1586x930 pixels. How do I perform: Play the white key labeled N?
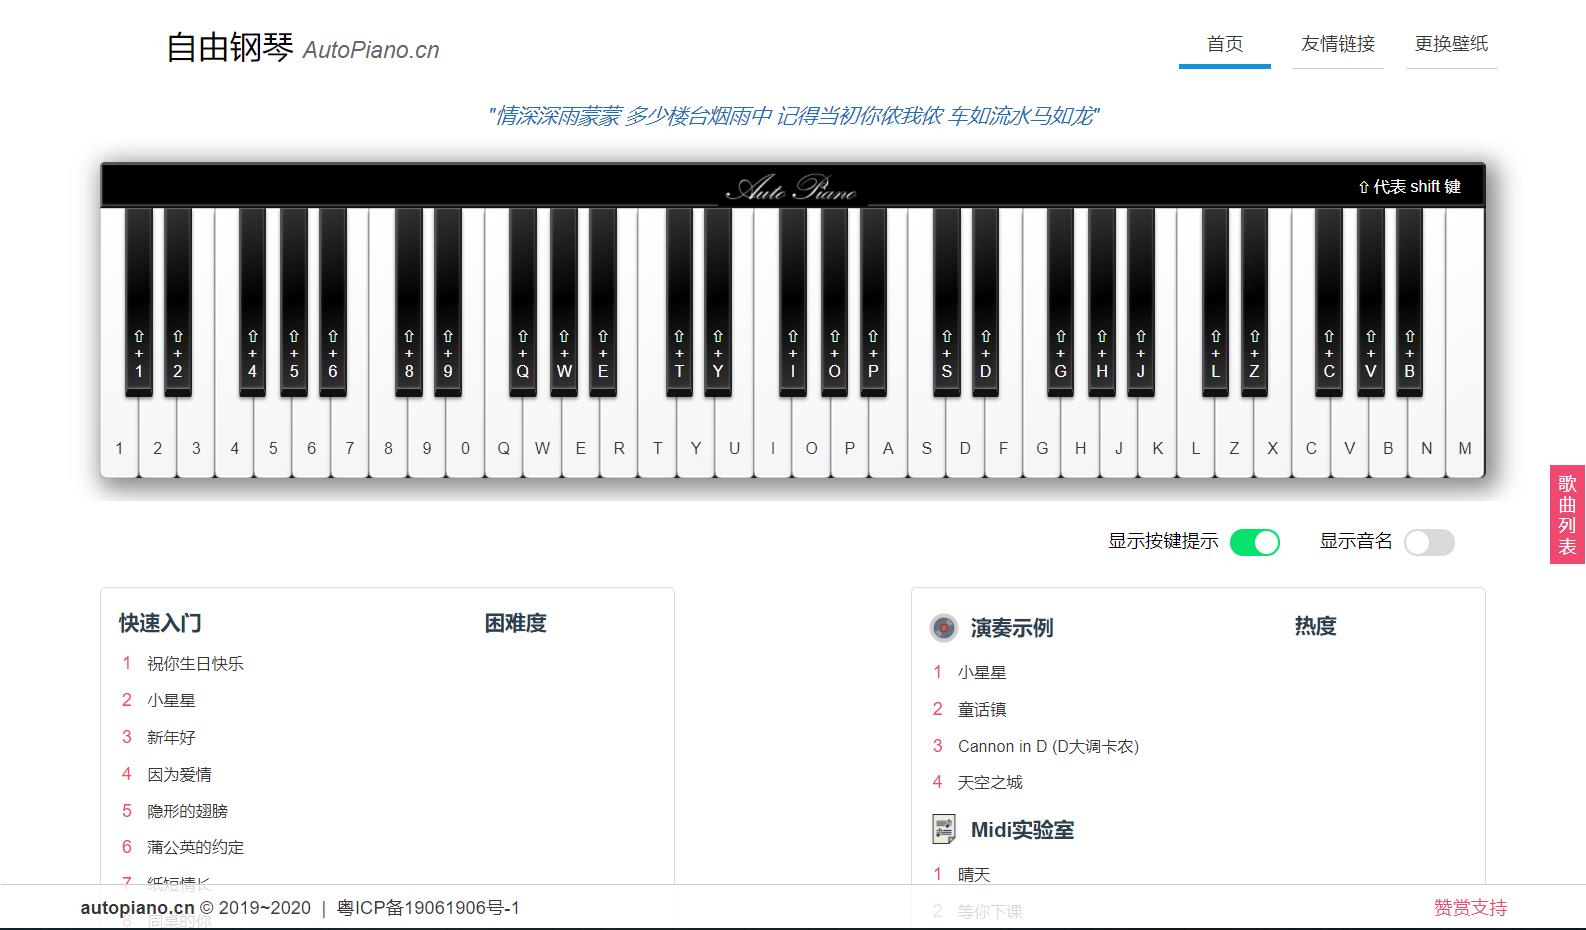click(1426, 440)
